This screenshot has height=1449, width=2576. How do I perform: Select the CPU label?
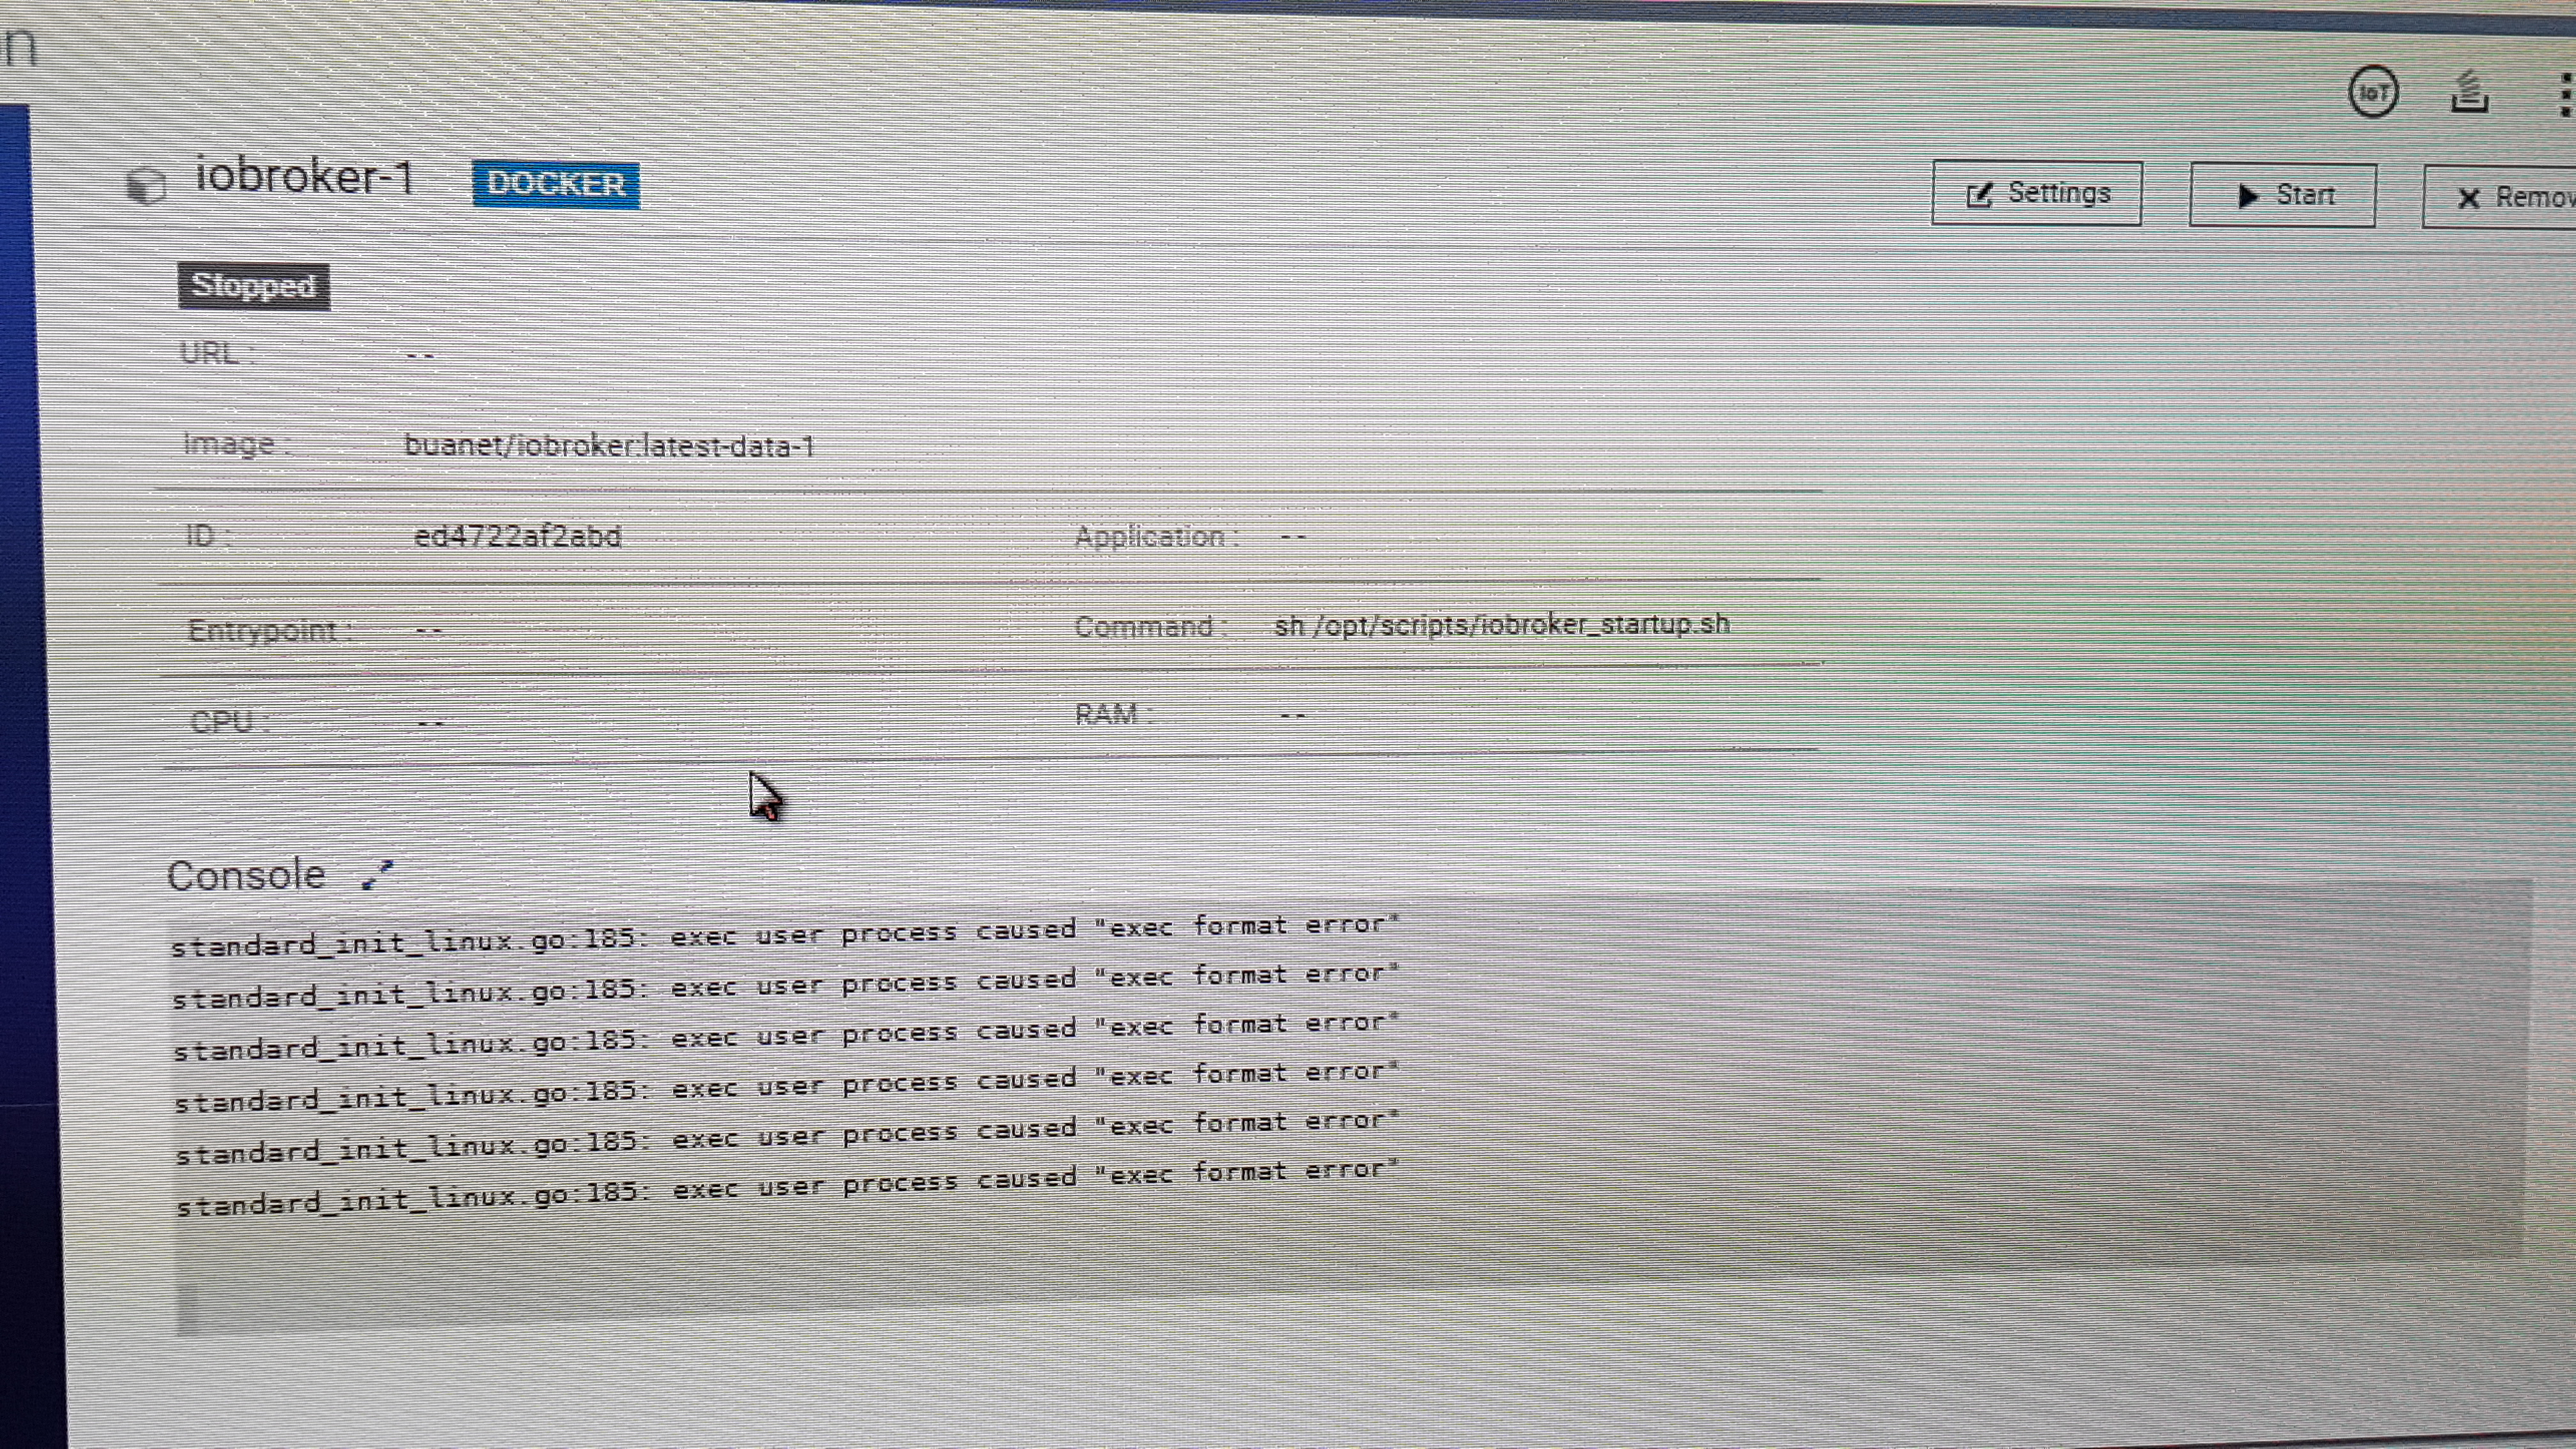tap(229, 721)
